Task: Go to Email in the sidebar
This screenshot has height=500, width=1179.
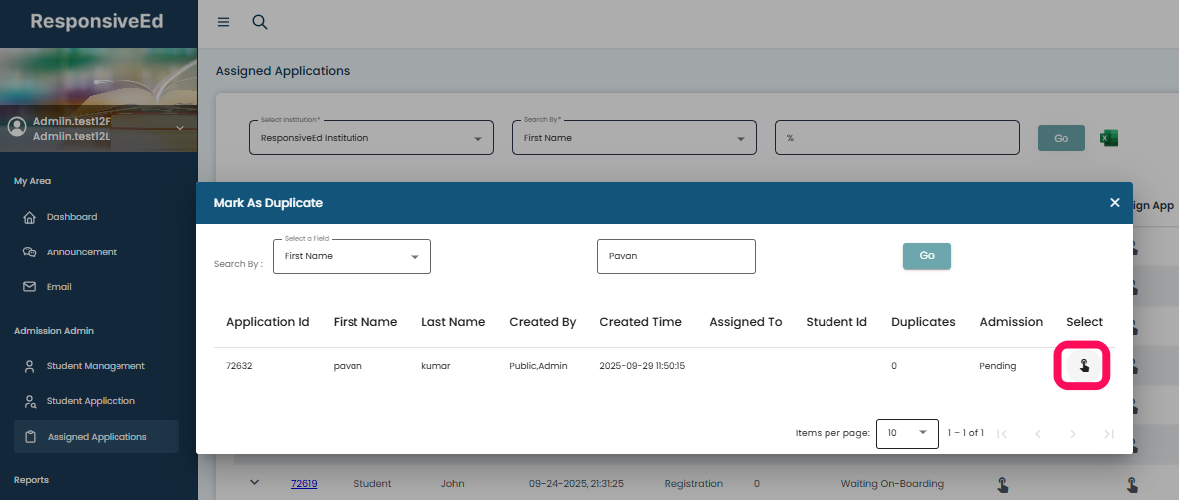Action: tap(58, 287)
